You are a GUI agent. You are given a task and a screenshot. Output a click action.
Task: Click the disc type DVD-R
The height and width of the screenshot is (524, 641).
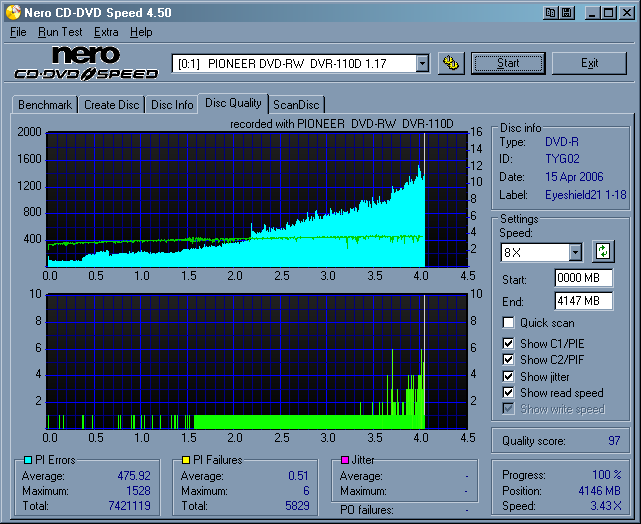pos(562,142)
